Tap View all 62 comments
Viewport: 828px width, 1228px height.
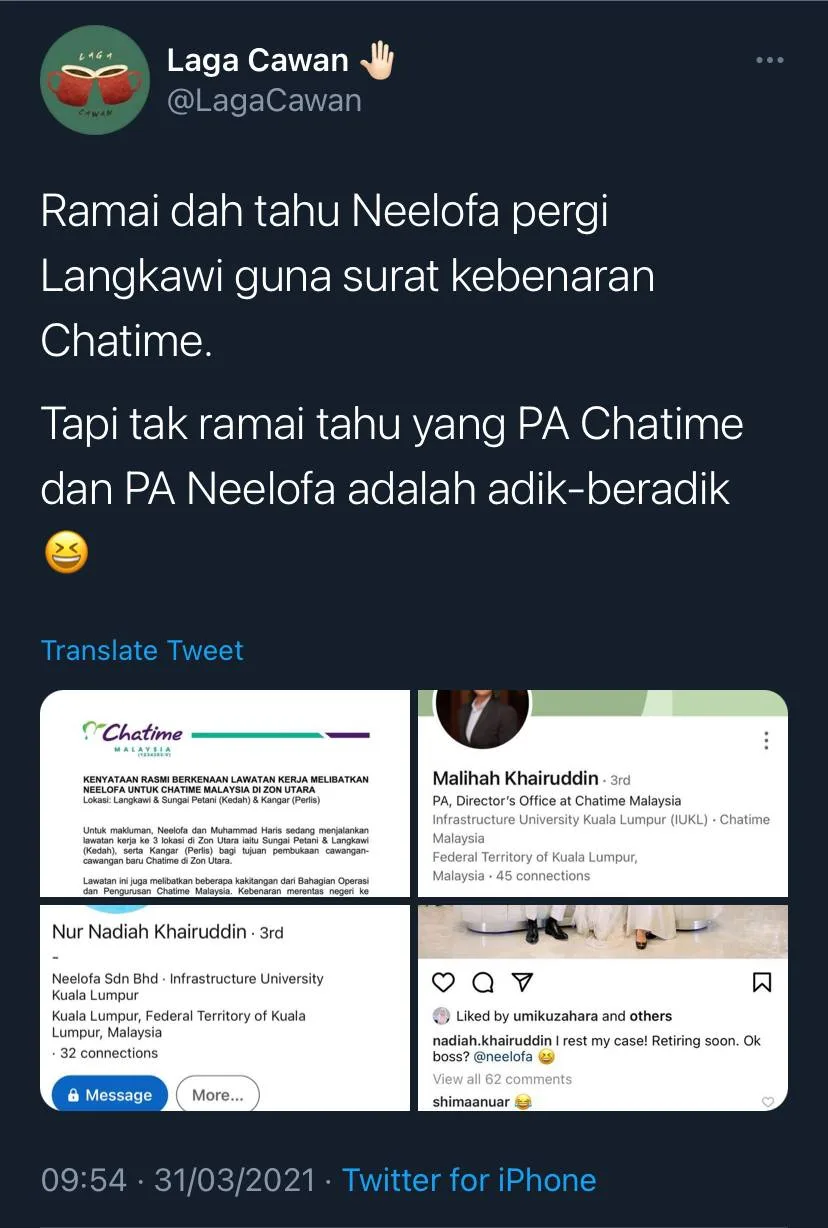pos(502,1079)
